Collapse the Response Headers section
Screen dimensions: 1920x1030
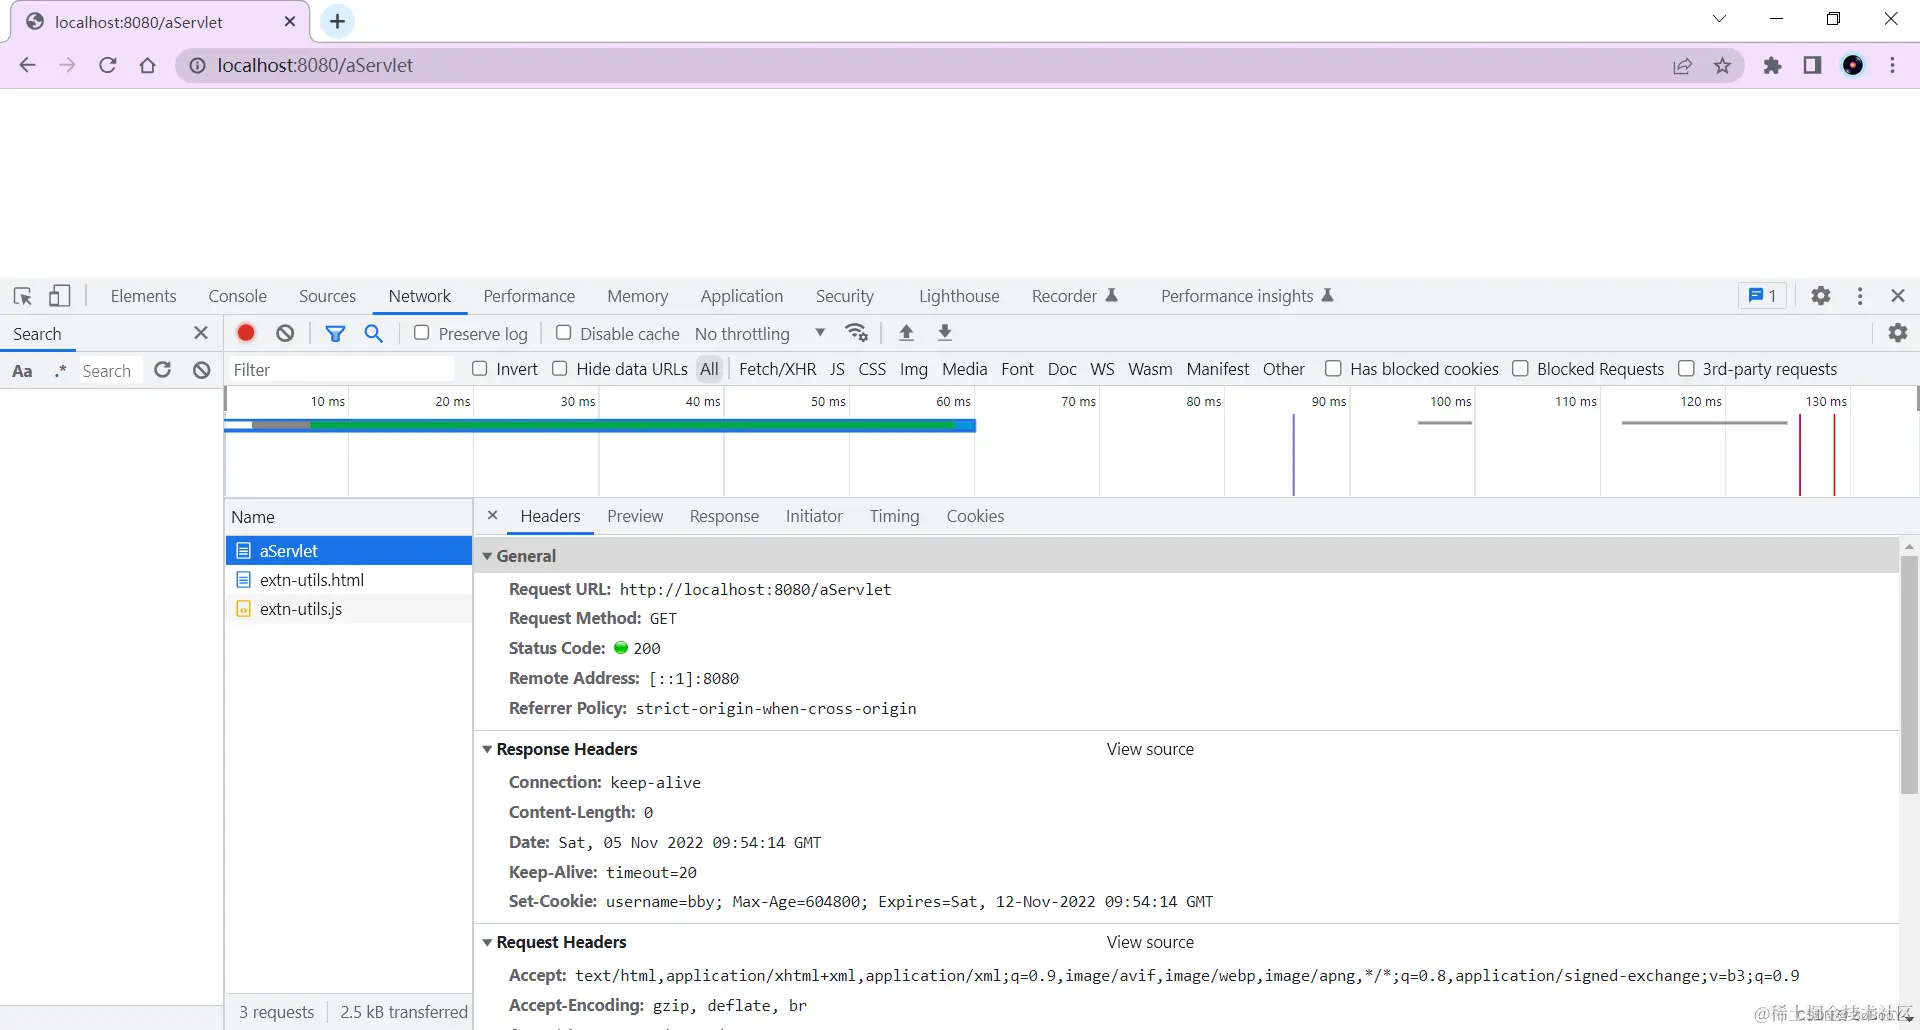488,749
